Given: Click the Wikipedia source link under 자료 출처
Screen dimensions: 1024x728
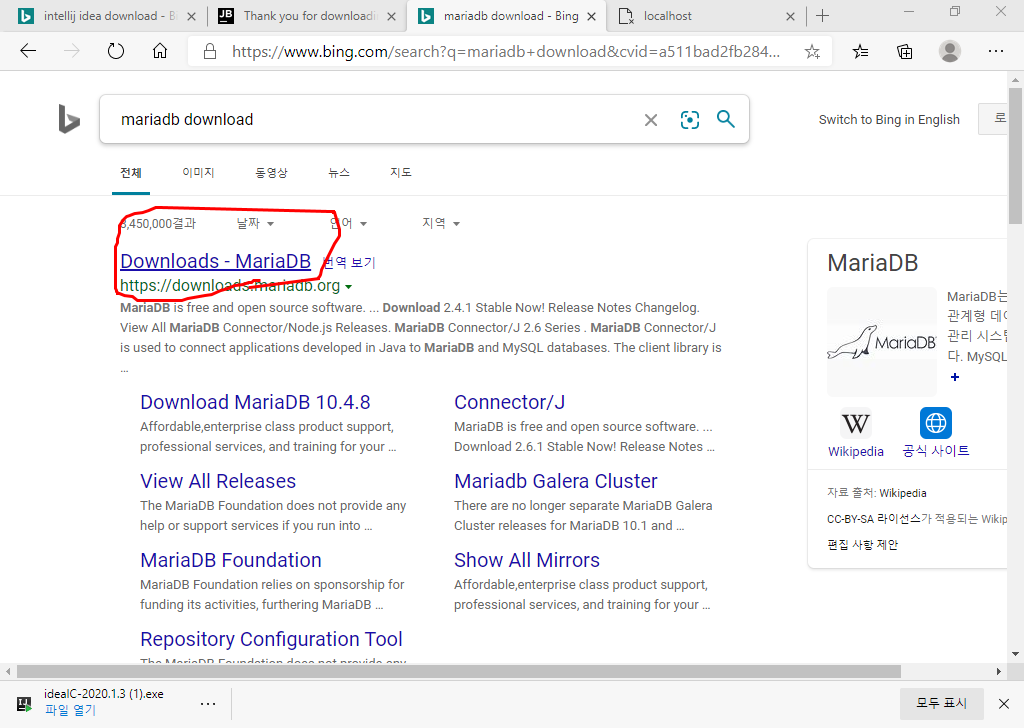Looking at the screenshot, I should pos(903,493).
